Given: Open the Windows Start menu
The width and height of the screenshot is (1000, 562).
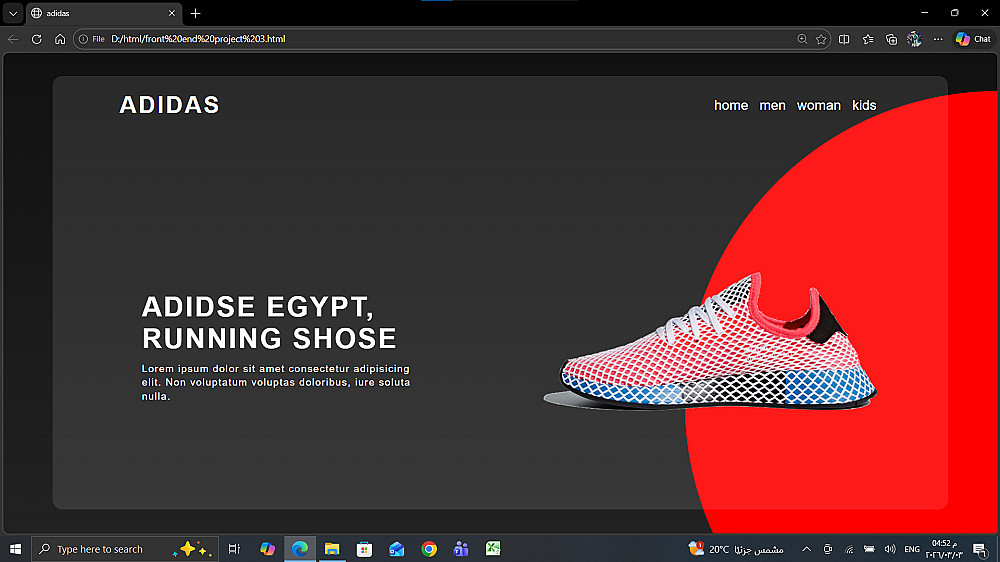Looking at the screenshot, I should point(15,549).
